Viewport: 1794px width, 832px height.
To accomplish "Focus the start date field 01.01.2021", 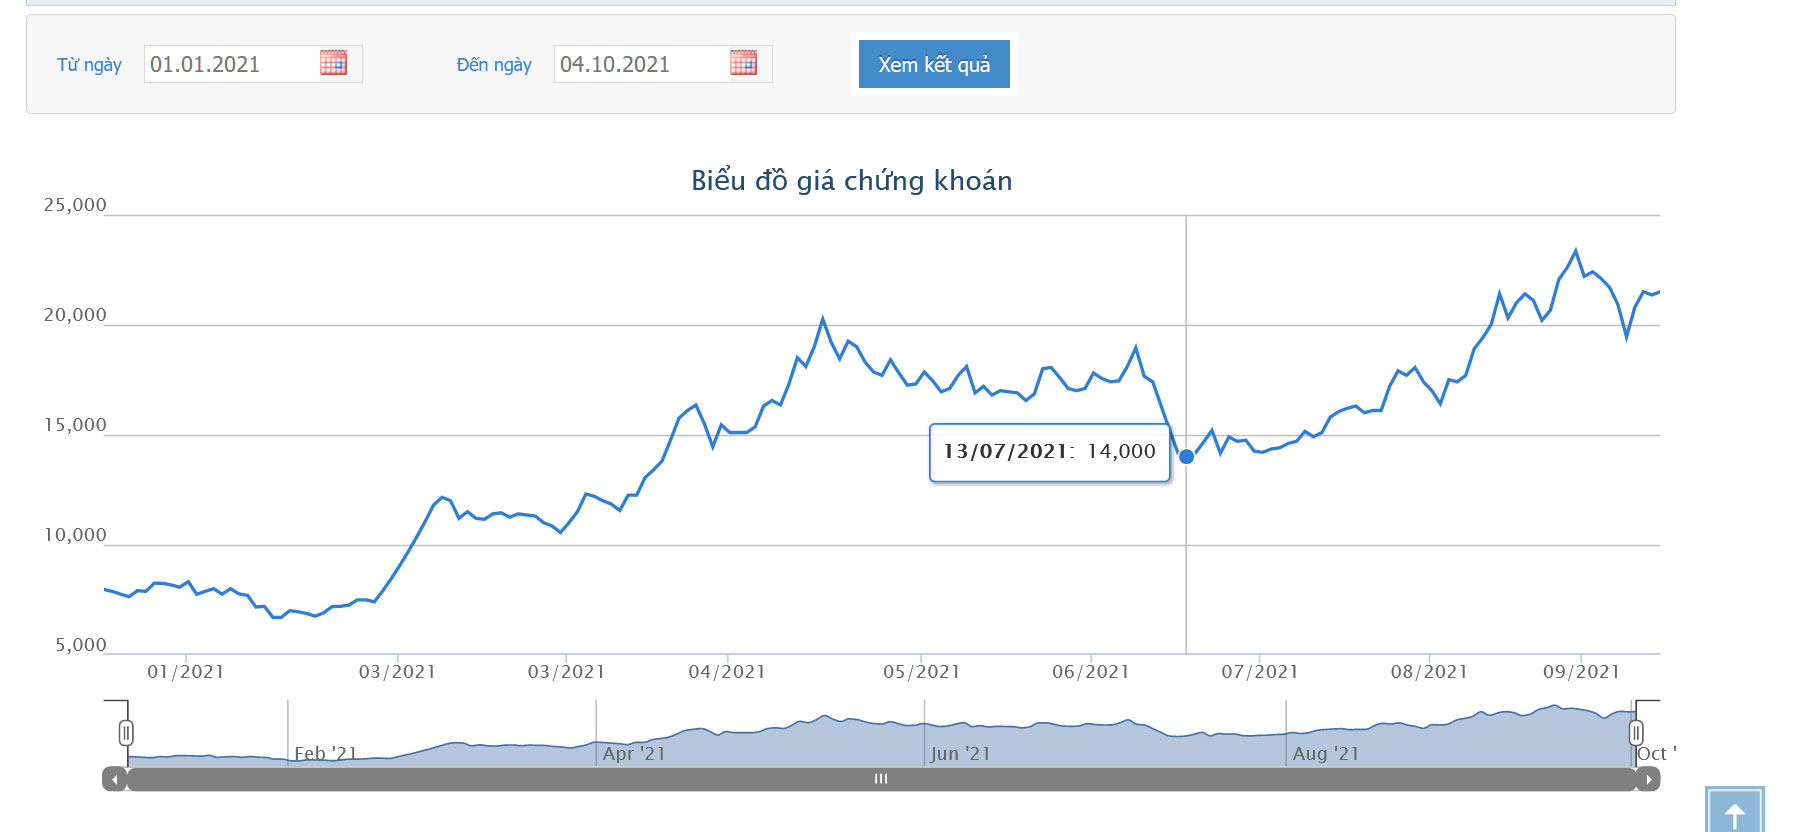I will 230,64.
